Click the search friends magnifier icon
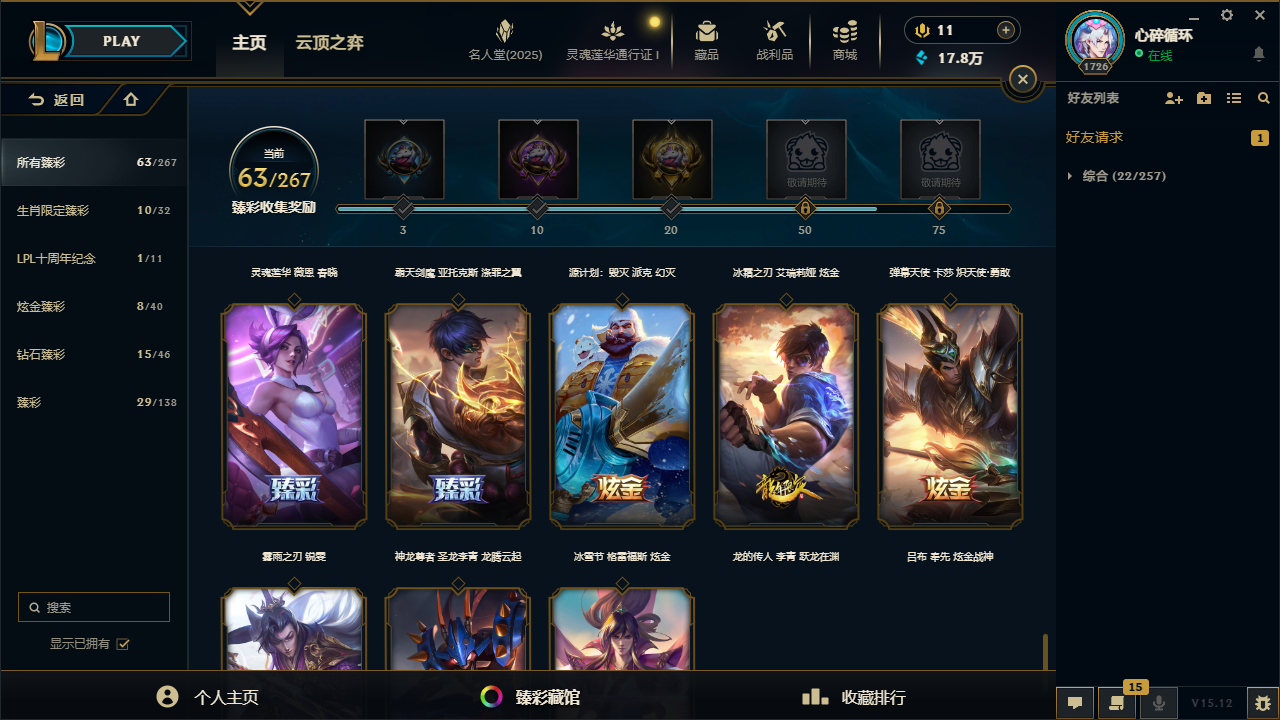Image resolution: width=1280 pixels, height=720 pixels. coord(1264,98)
